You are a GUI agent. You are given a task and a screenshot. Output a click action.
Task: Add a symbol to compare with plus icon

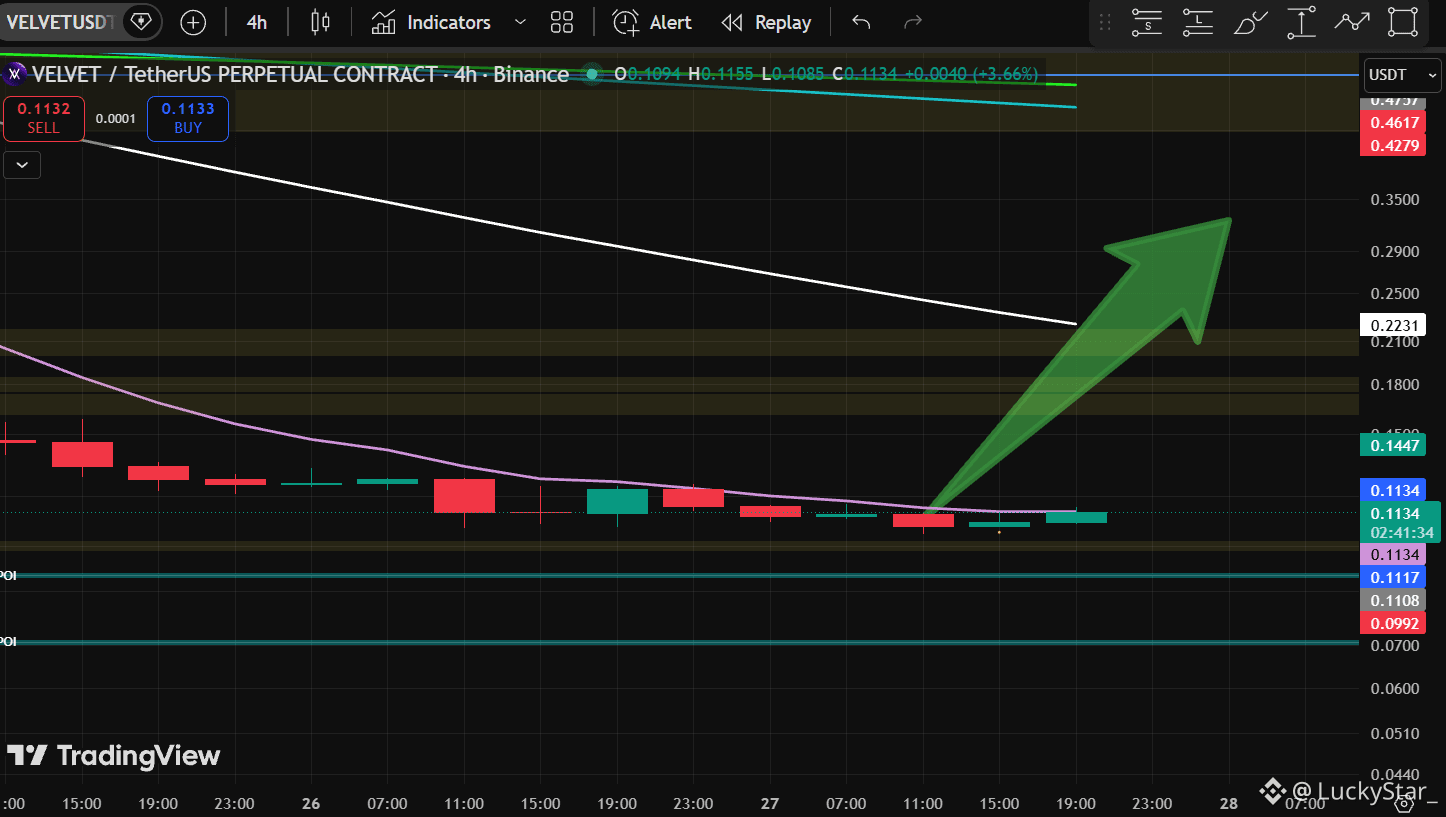[x=193, y=22]
